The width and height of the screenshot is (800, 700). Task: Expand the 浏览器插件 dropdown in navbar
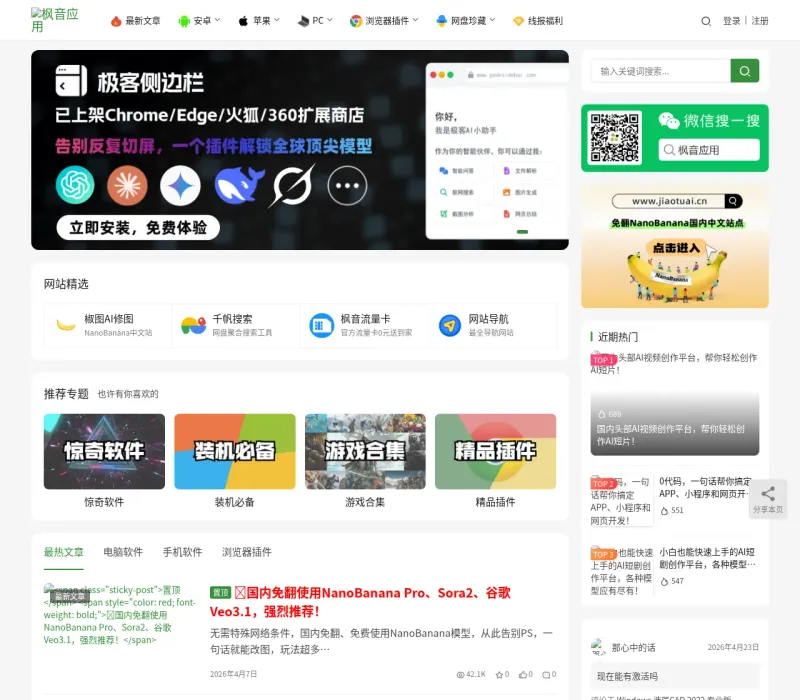tap(384, 21)
